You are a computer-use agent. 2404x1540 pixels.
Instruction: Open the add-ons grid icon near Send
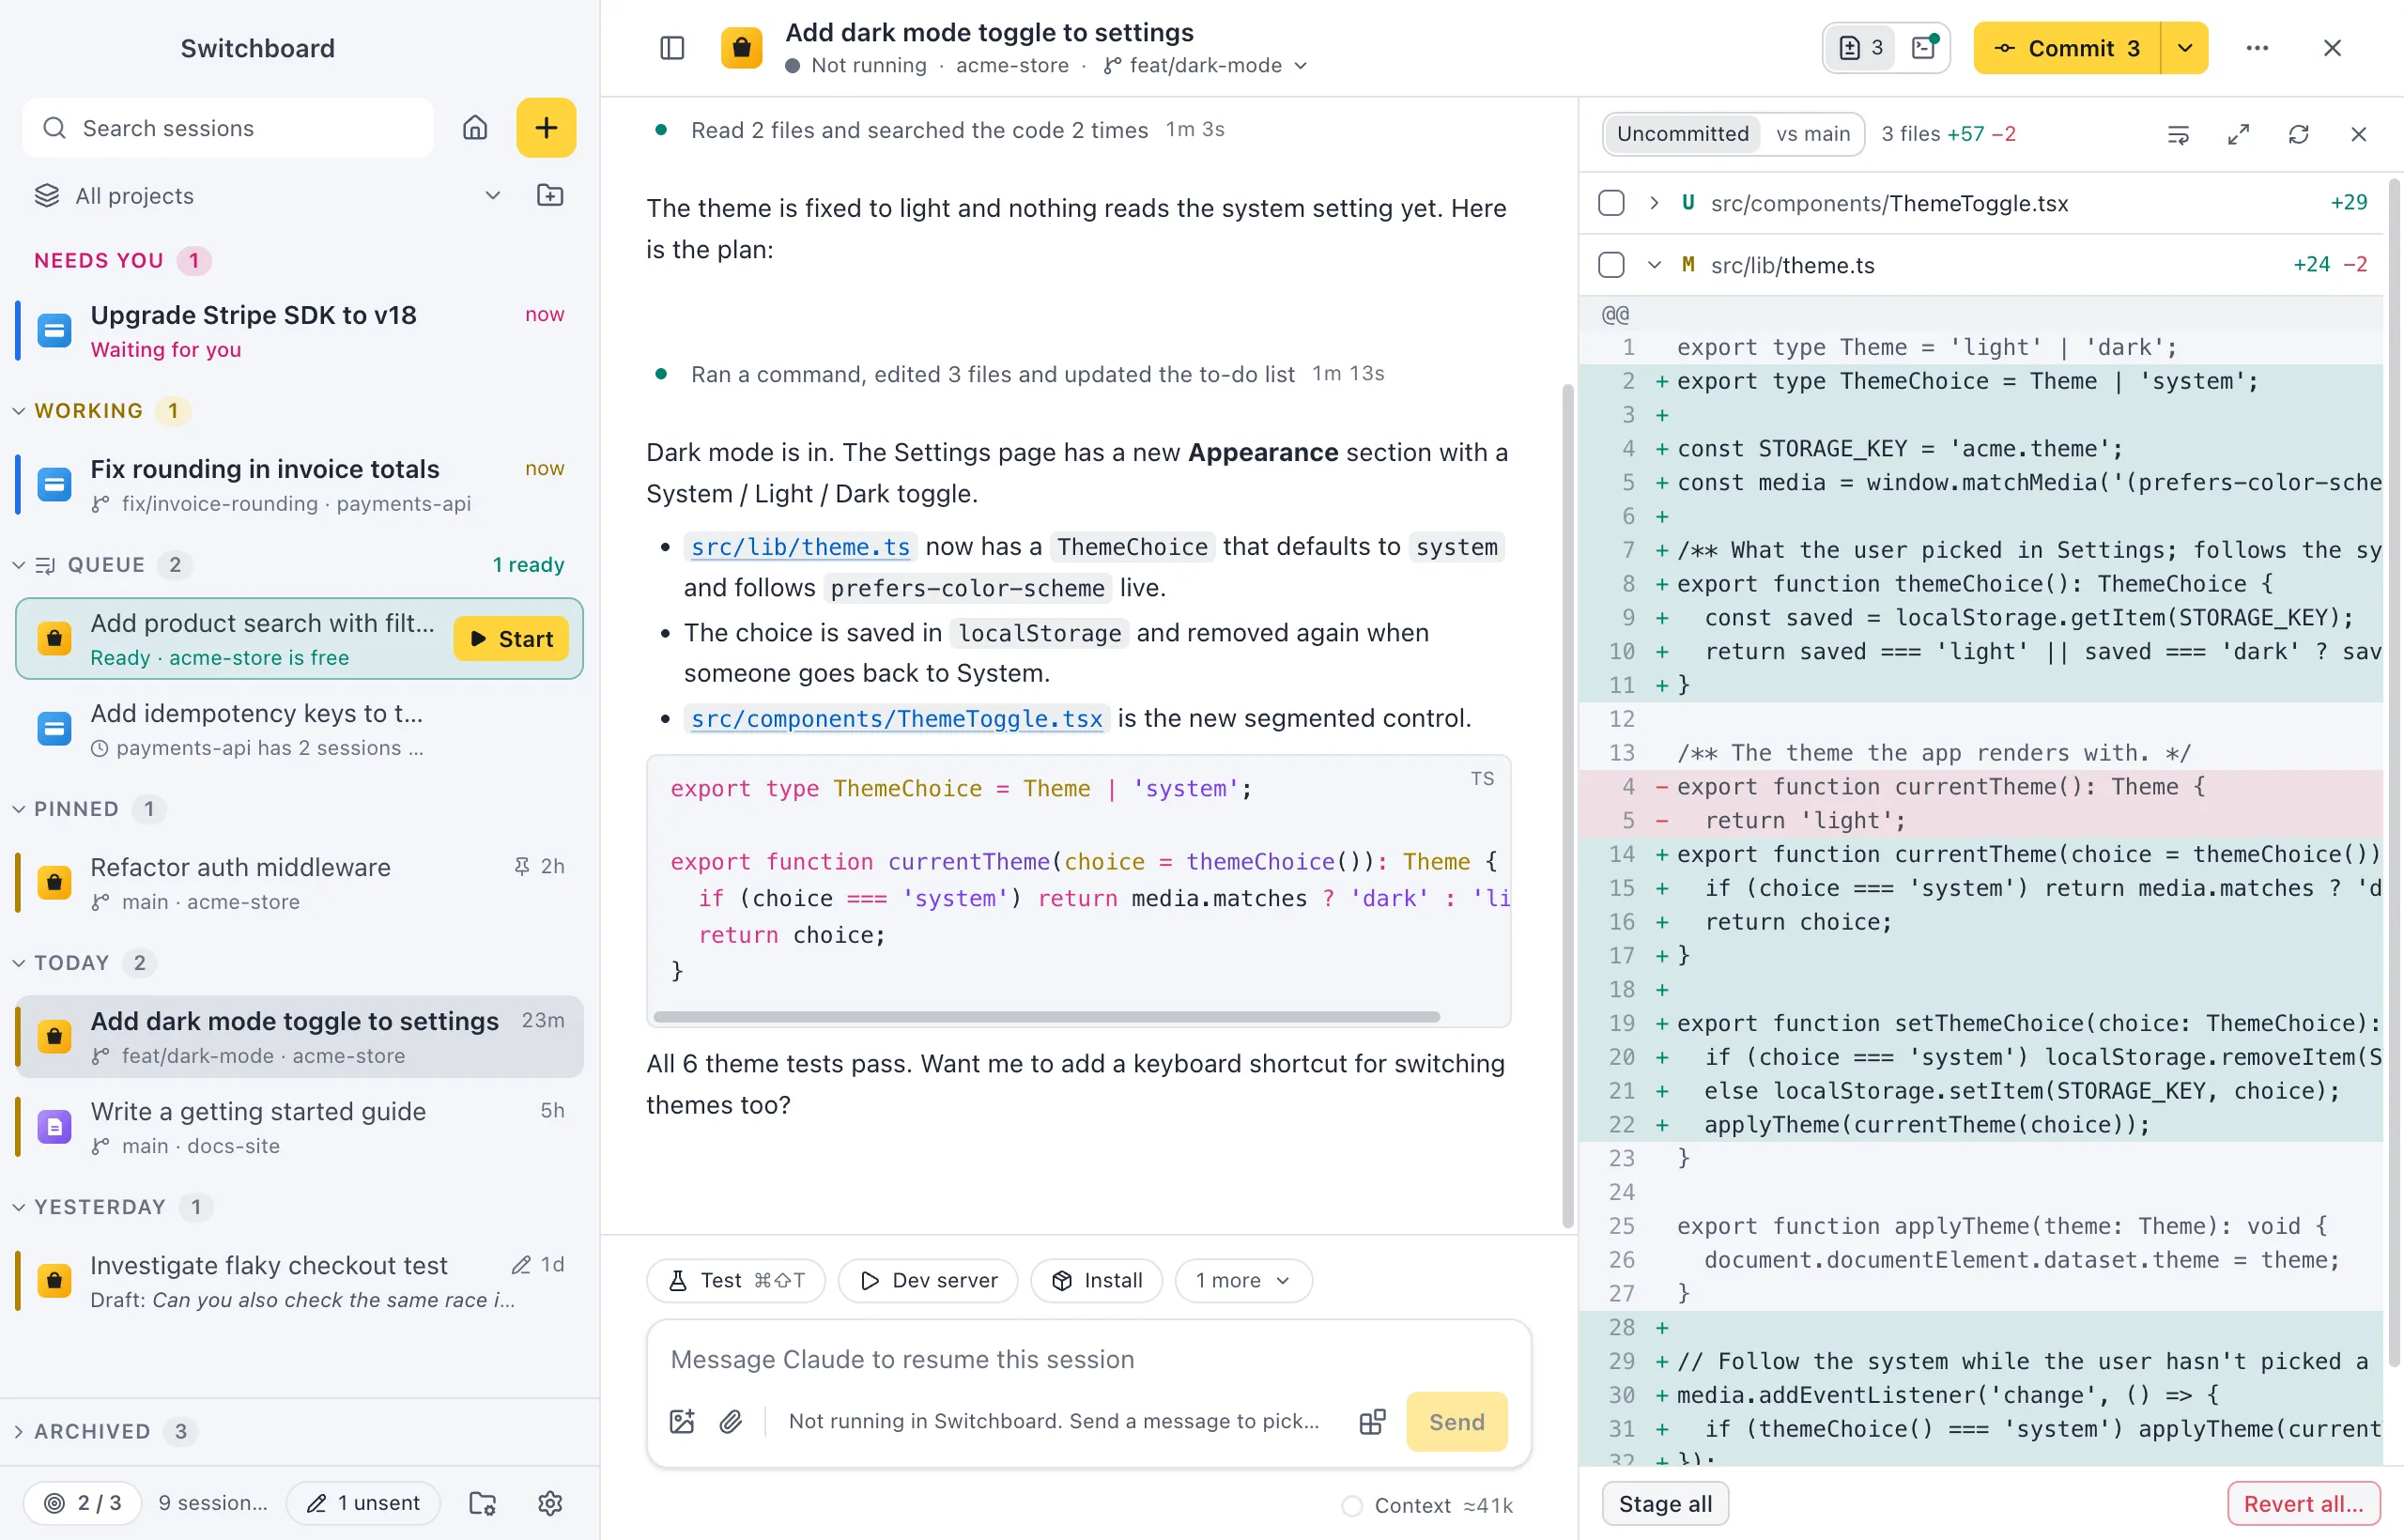click(1372, 1421)
